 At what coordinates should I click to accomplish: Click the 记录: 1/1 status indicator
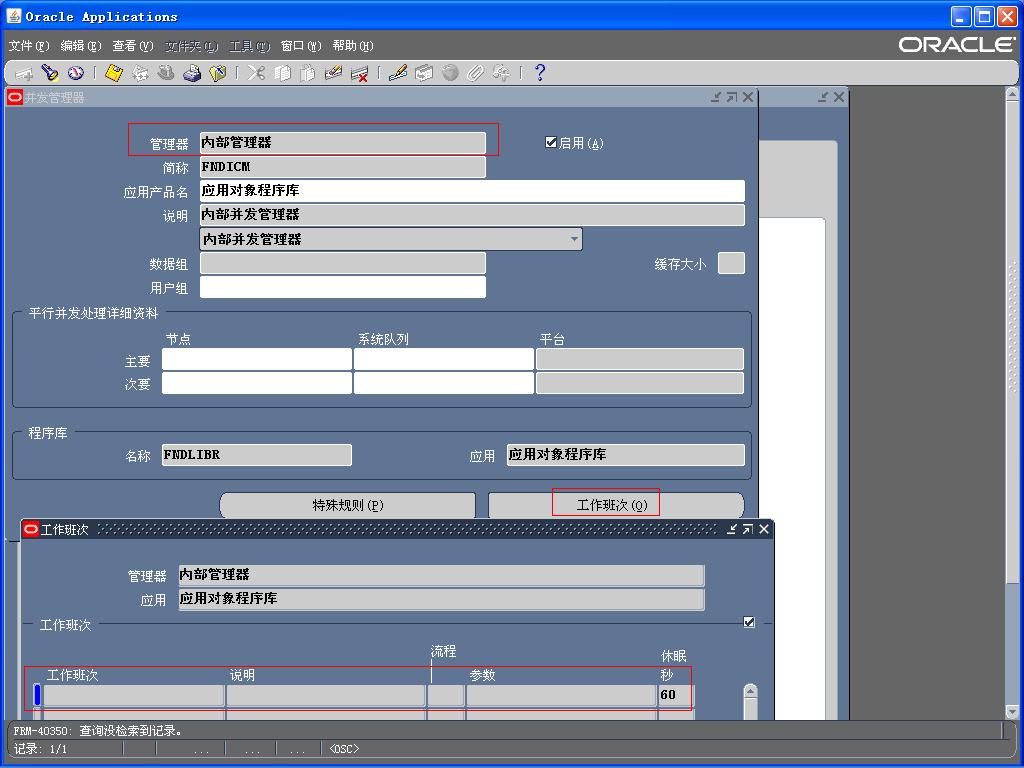pyautogui.click(x=40, y=749)
